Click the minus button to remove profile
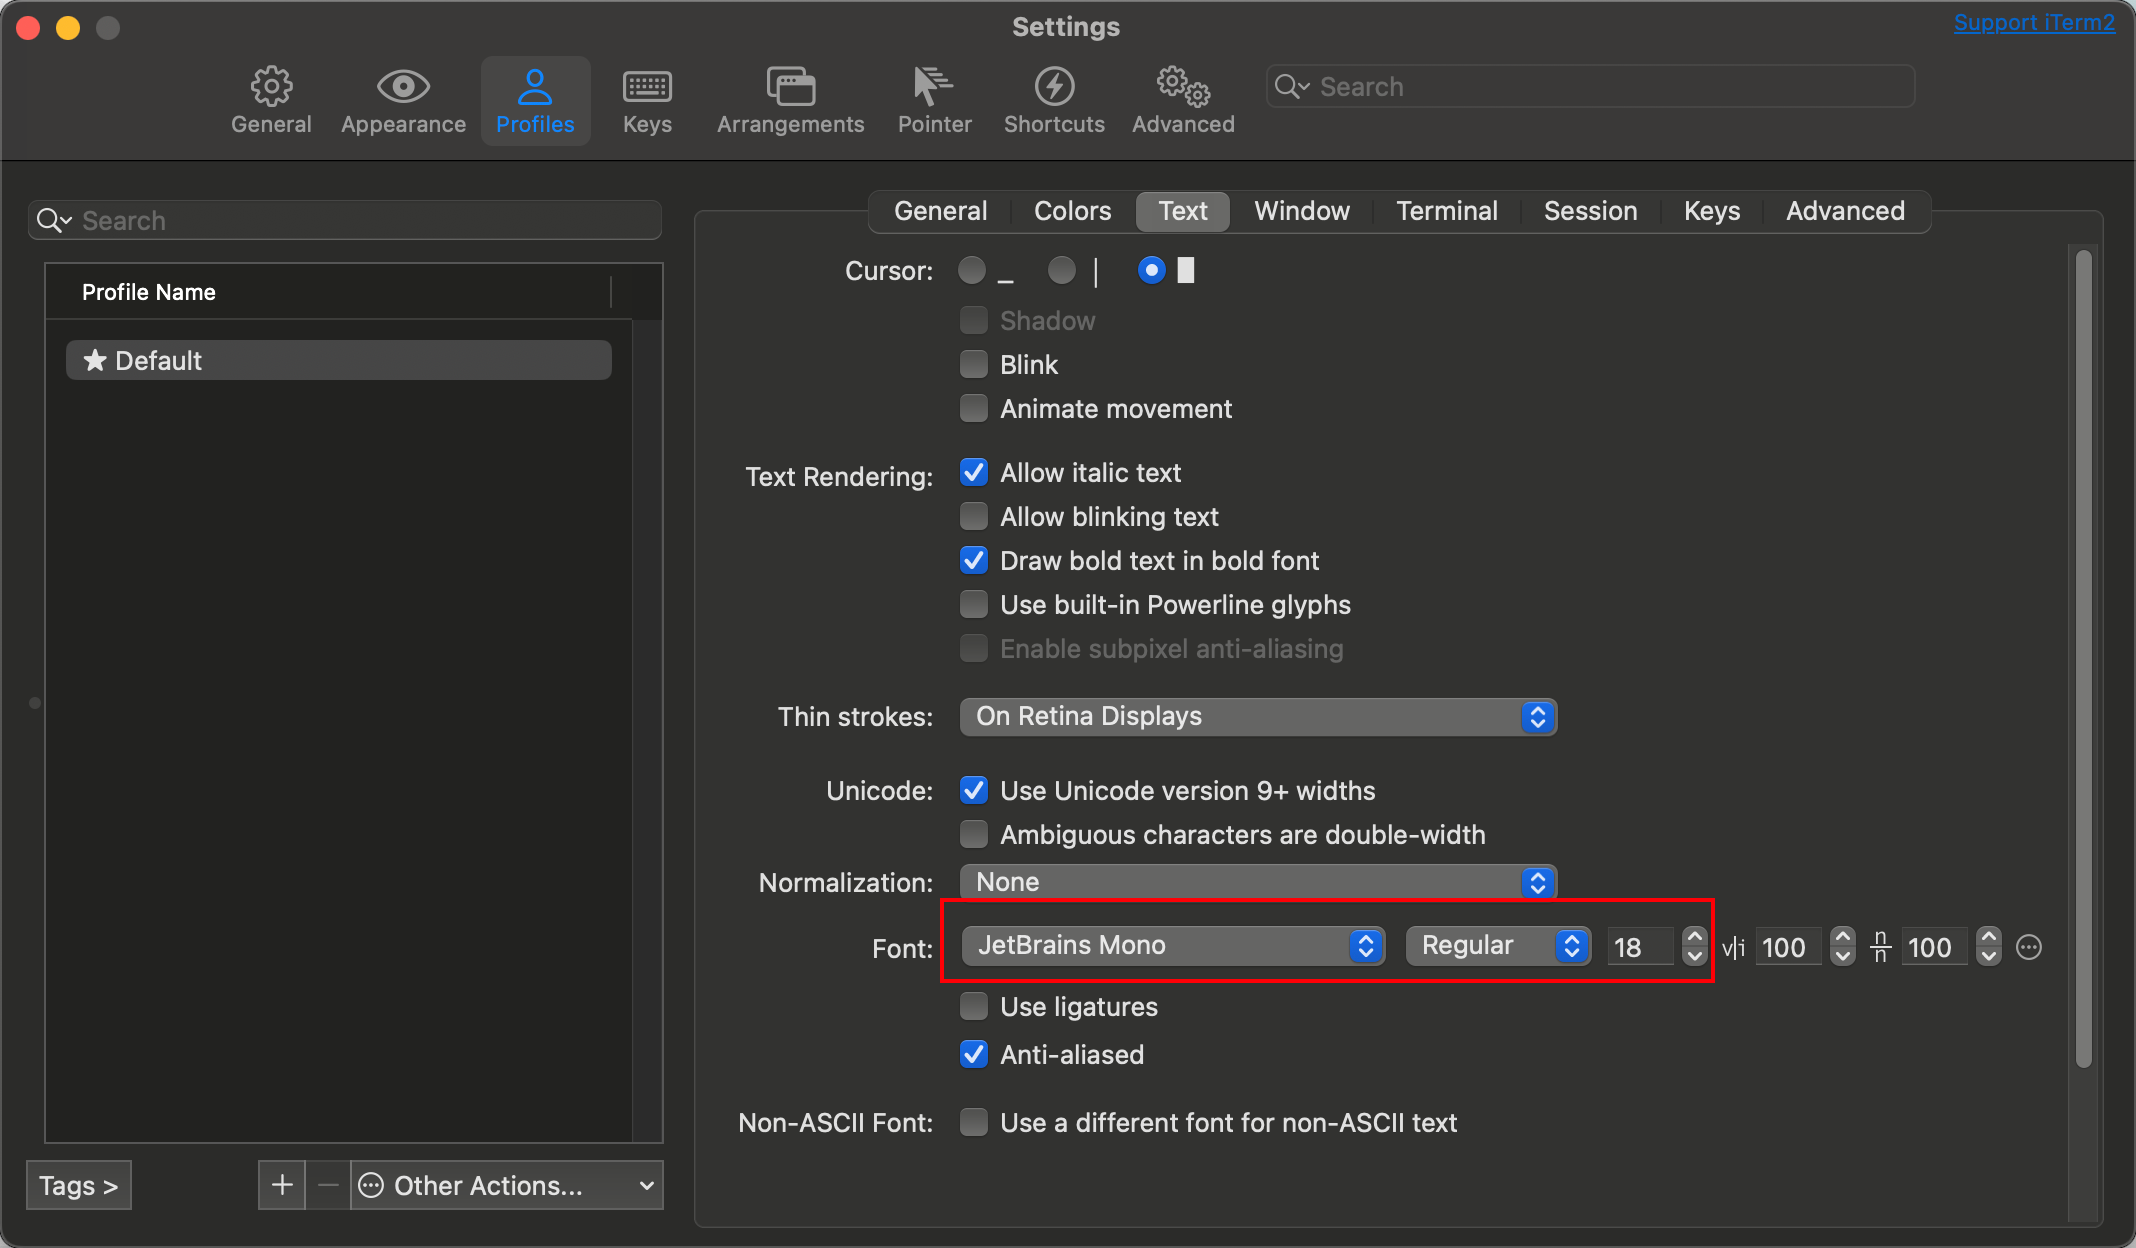Viewport: 2136px width, 1248px height. [x=328, y=1185]
